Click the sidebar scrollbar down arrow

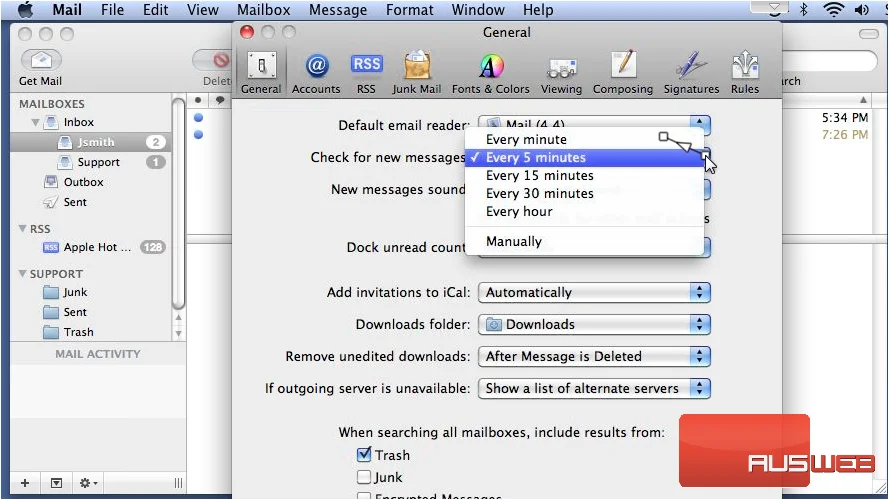[x=178, y=333]
